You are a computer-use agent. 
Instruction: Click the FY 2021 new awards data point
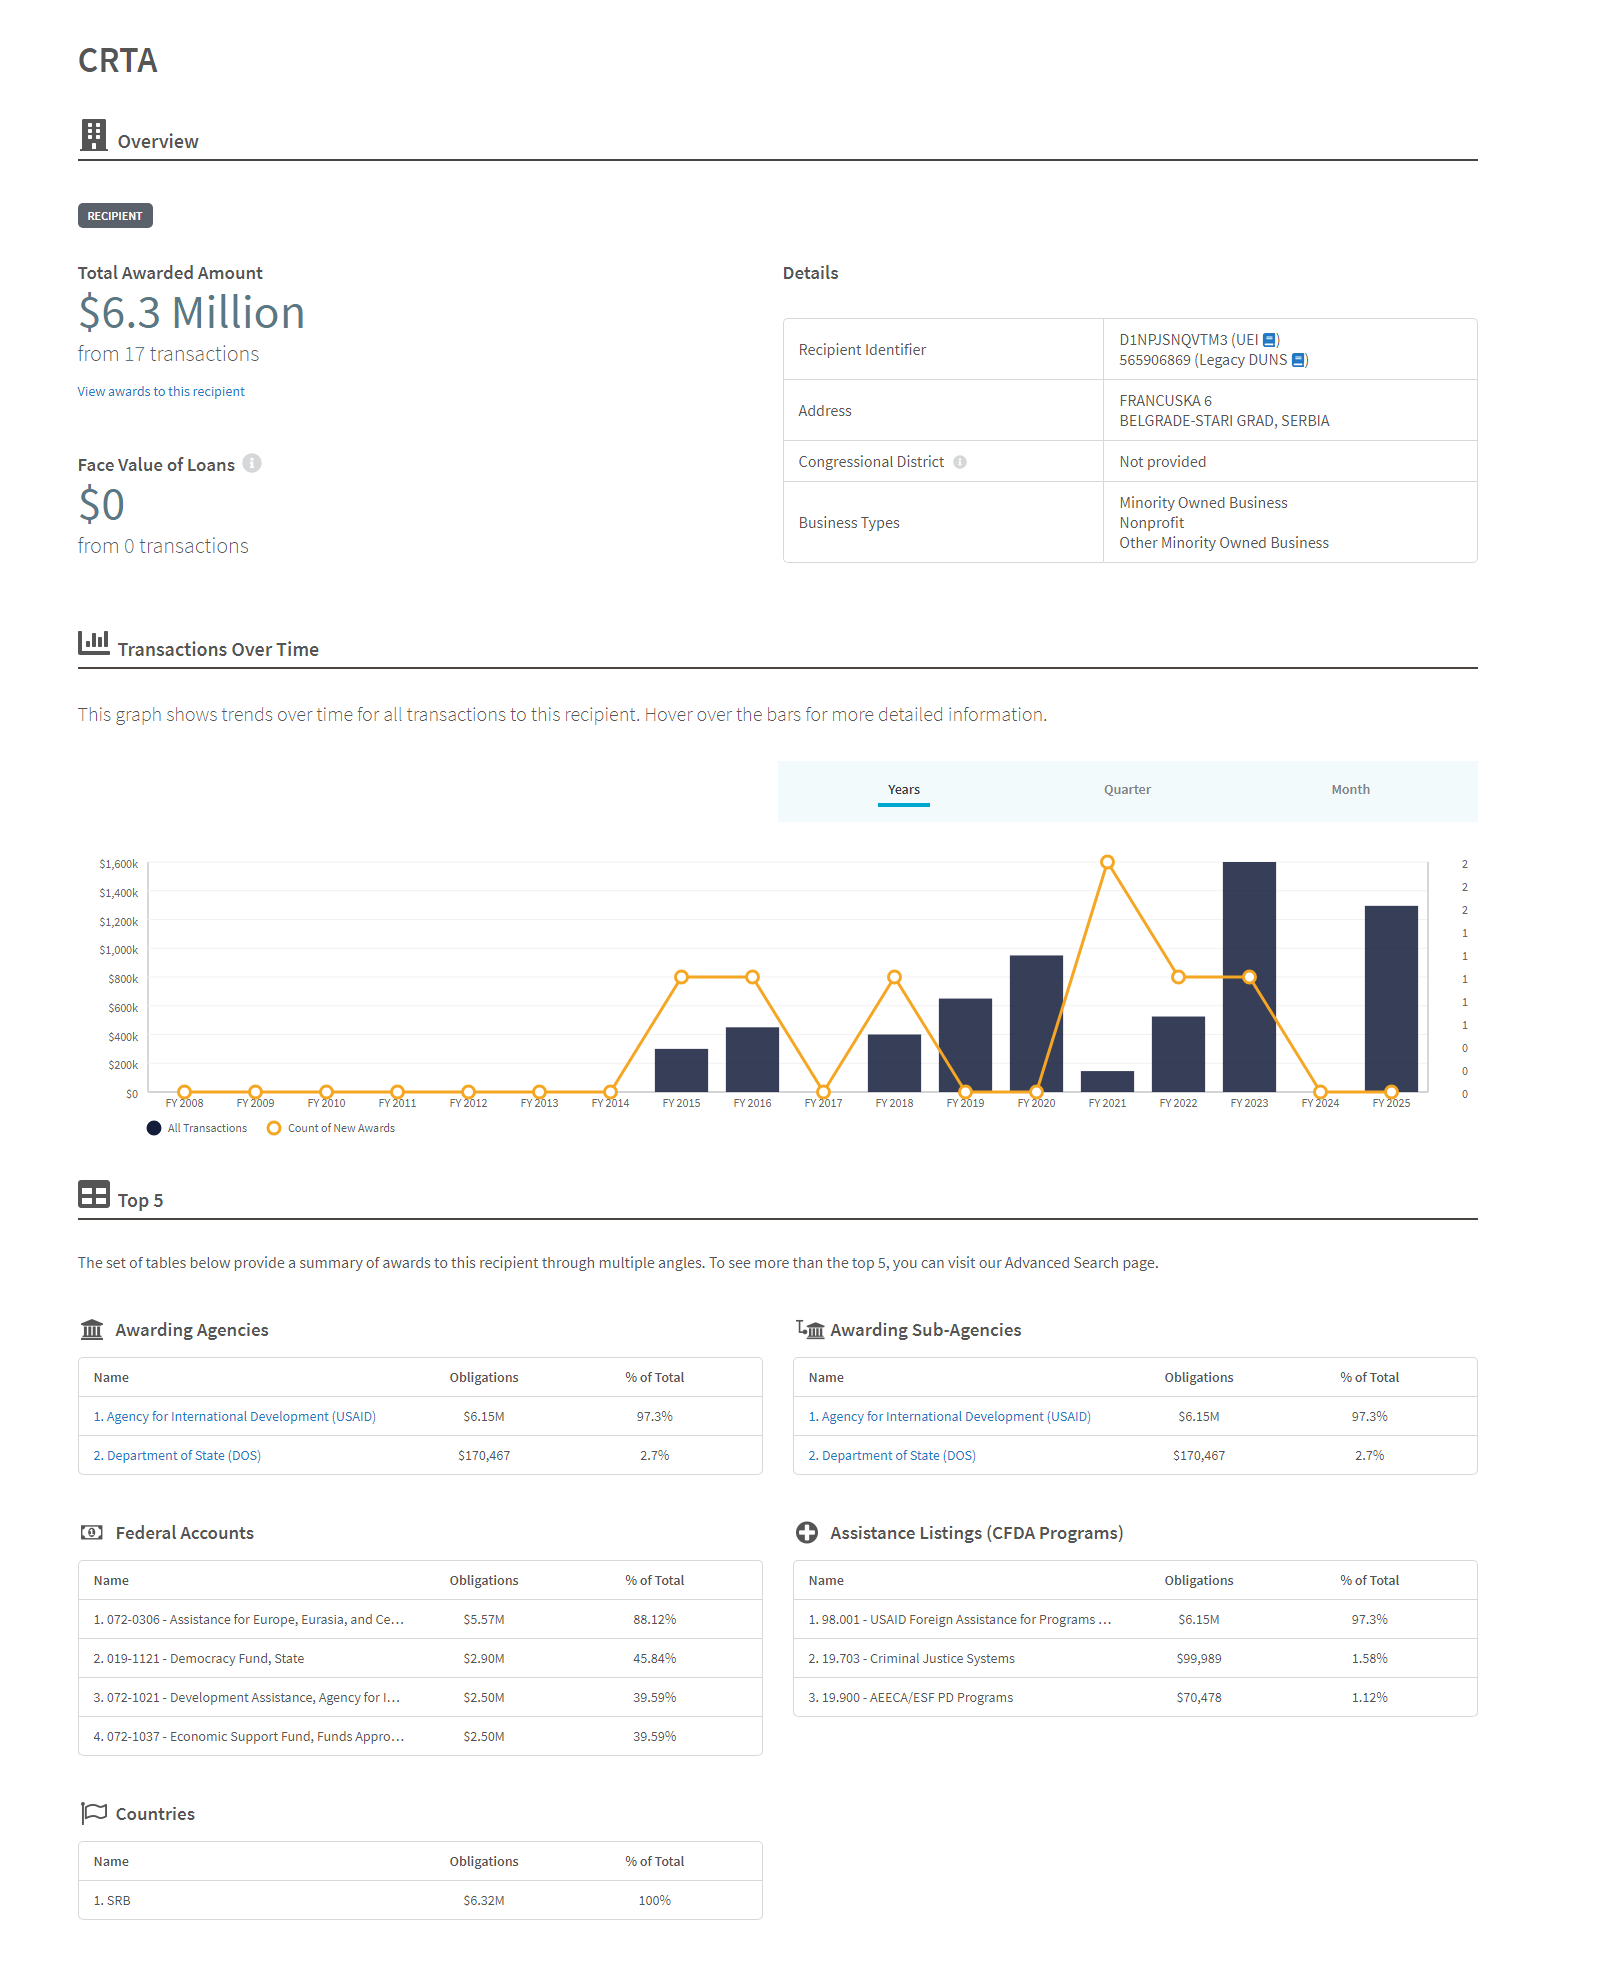(1107, 862)
